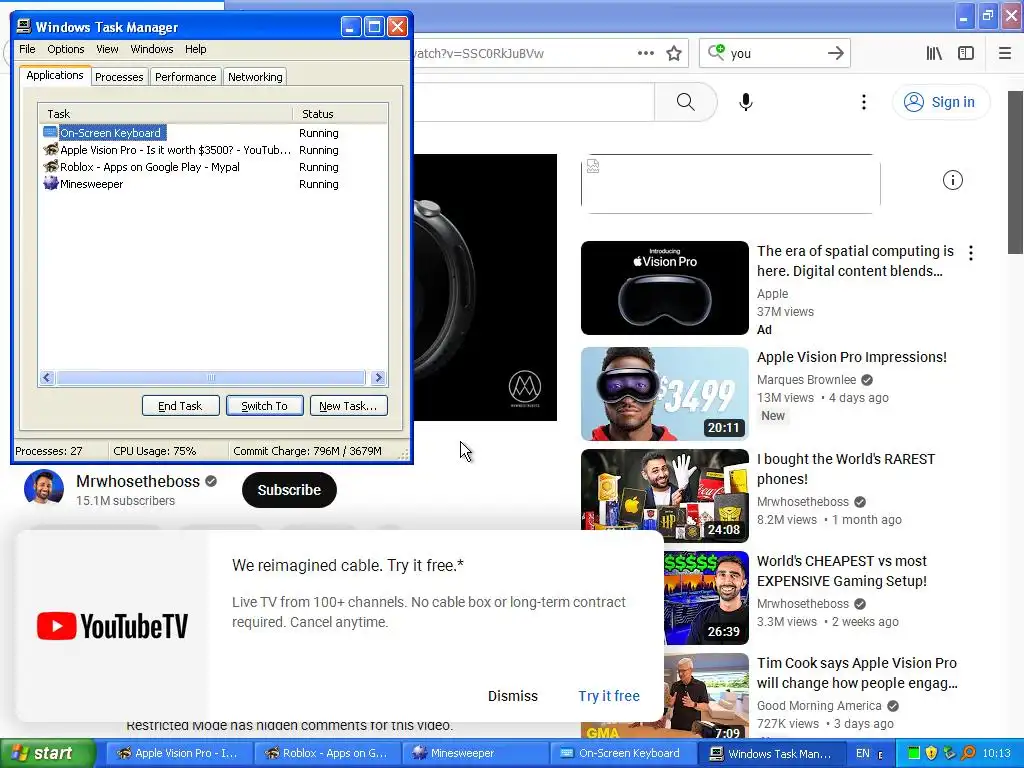
Task: Open the Help menu in Task Manager
Action: (x=195, y=49)
